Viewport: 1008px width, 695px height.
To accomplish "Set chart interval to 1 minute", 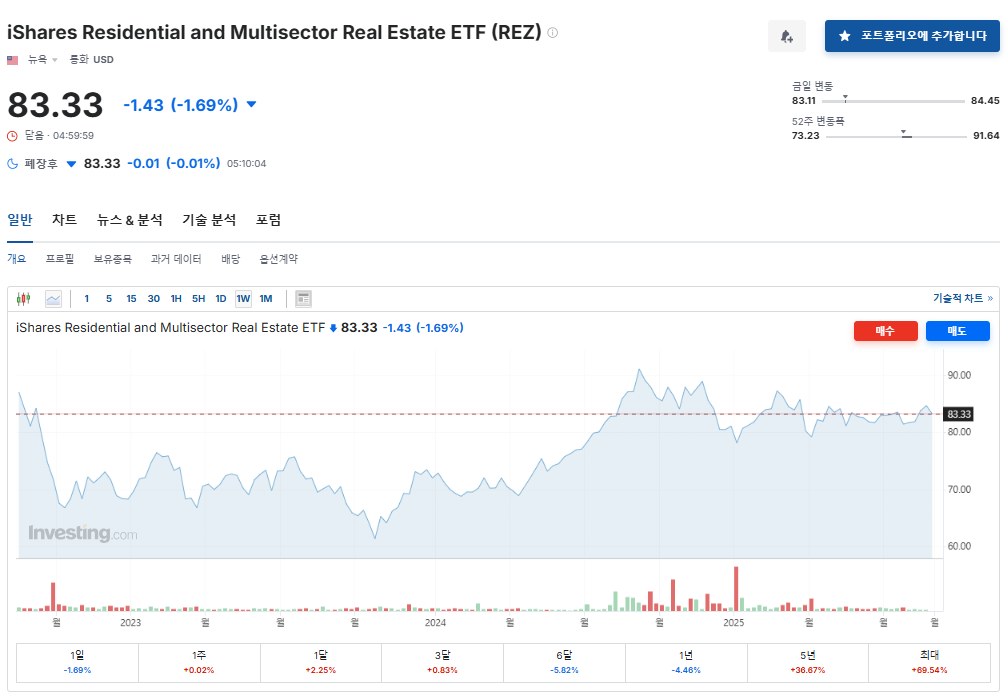I will [87, 298].
